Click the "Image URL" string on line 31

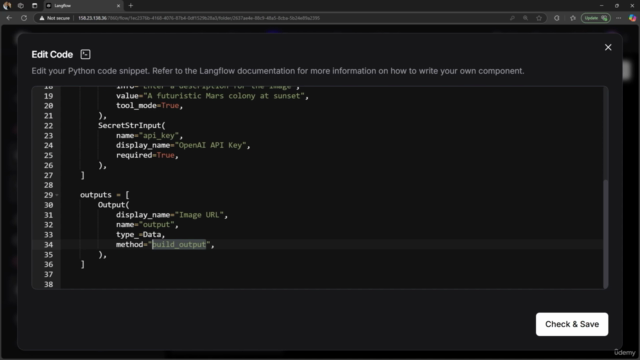tap(199, 215)
